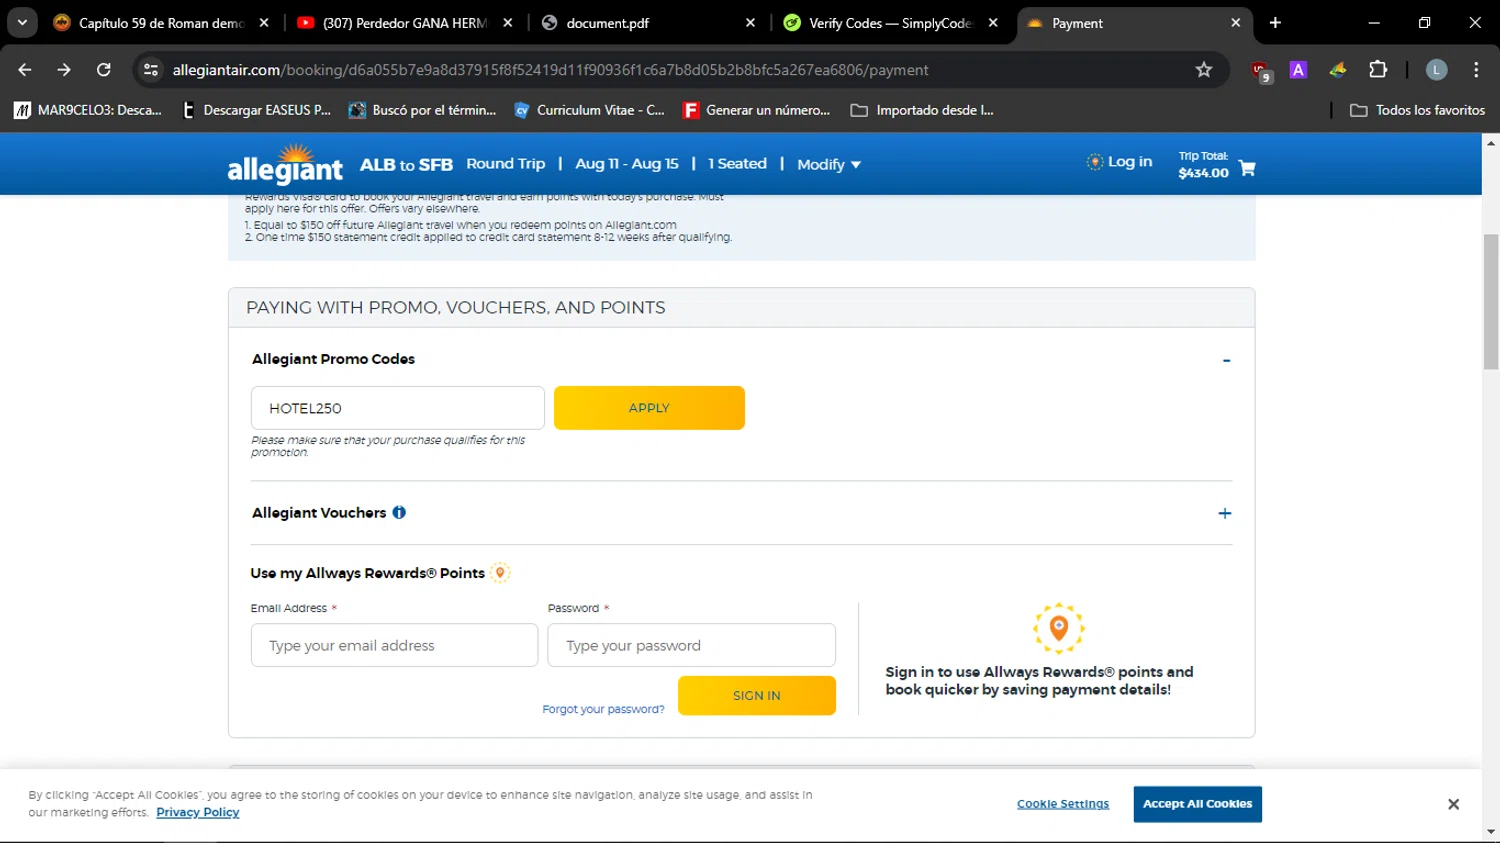Open the Privacy Policy link
This screenshot has height=843, width=1500.
pyautogui.click(x=198, y=812)
